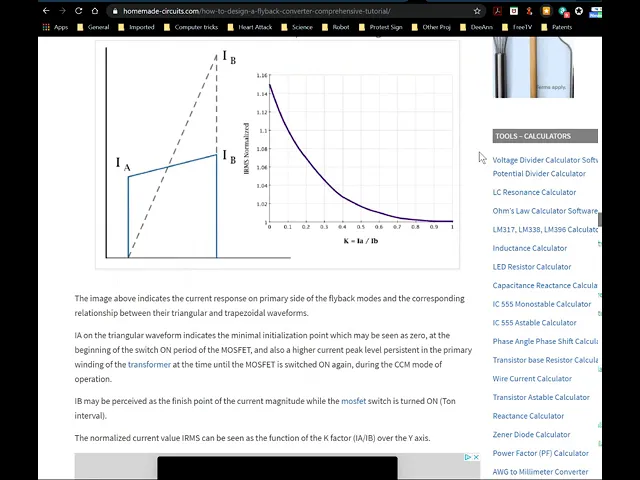
Task: Open the Heart Attack bookmarks folder
Action: coord(250,27)
